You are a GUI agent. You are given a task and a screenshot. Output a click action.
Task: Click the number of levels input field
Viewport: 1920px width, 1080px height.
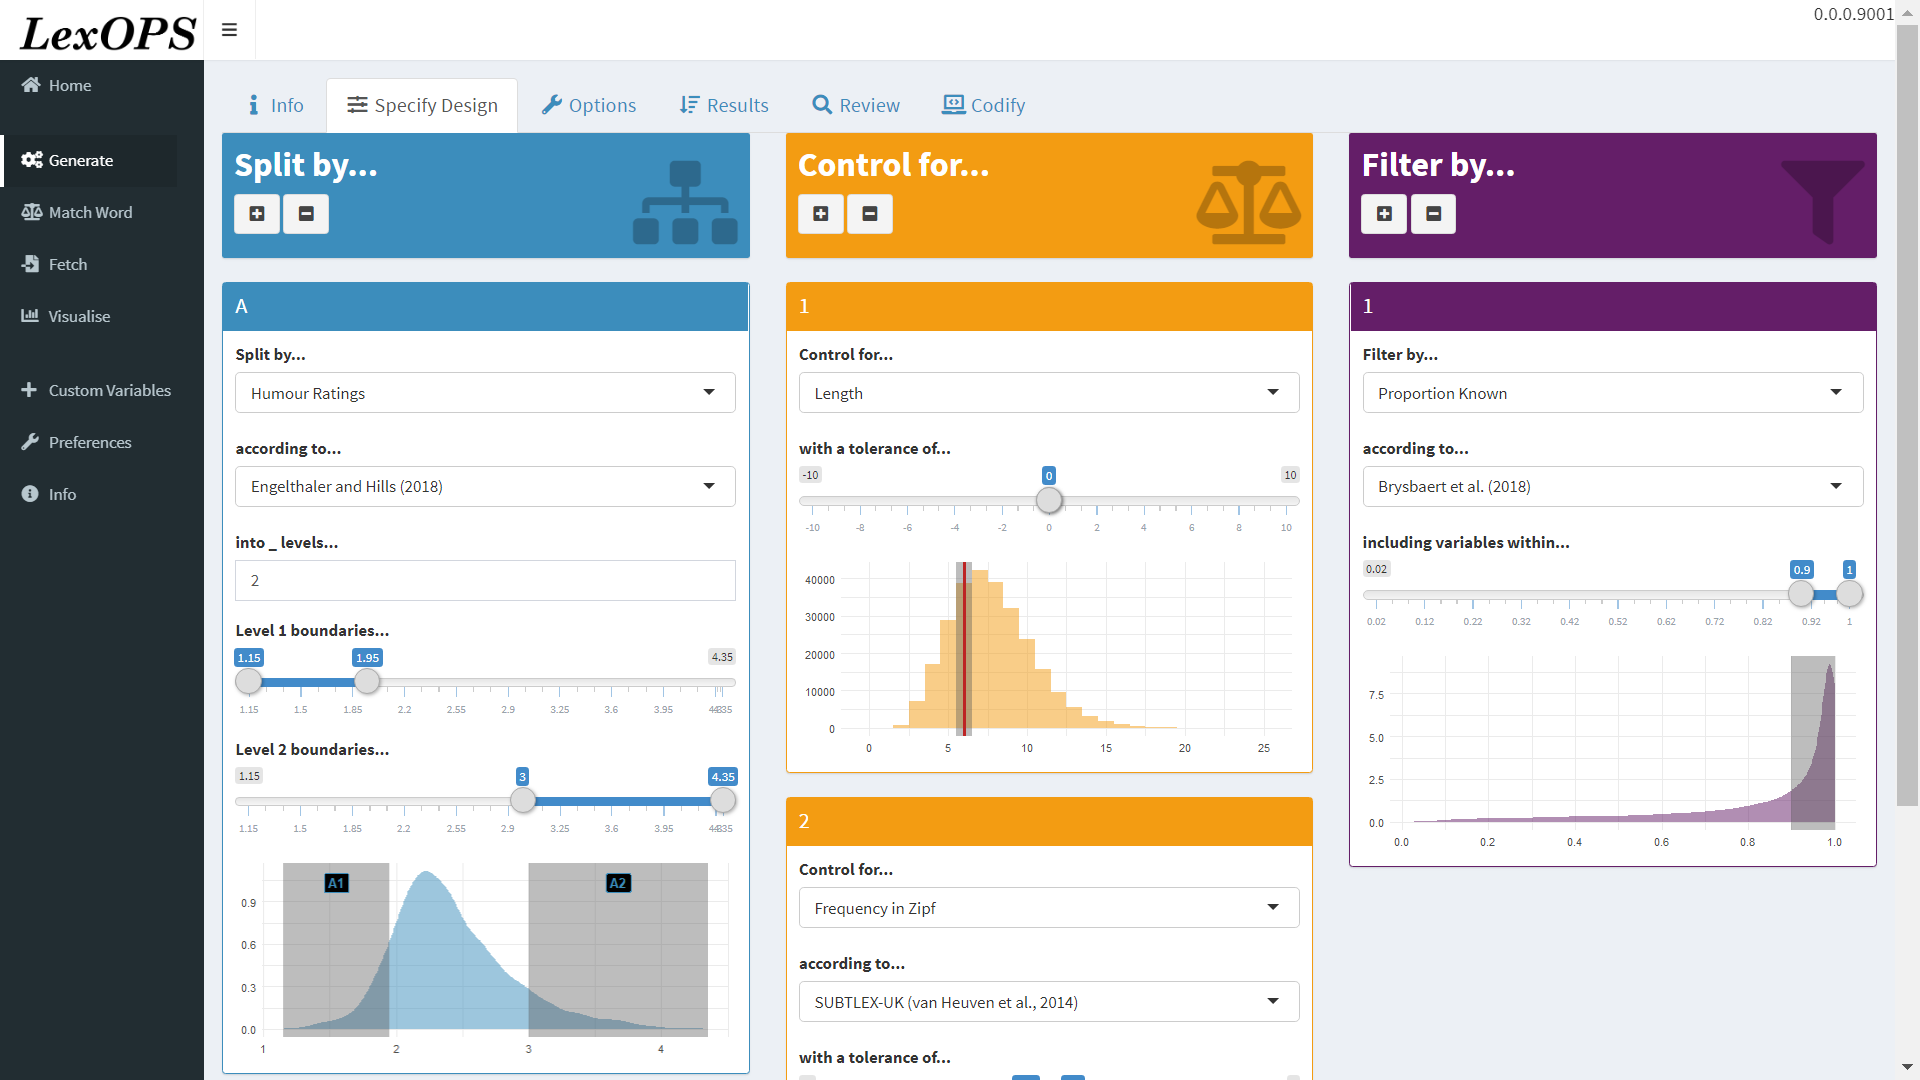485,581
